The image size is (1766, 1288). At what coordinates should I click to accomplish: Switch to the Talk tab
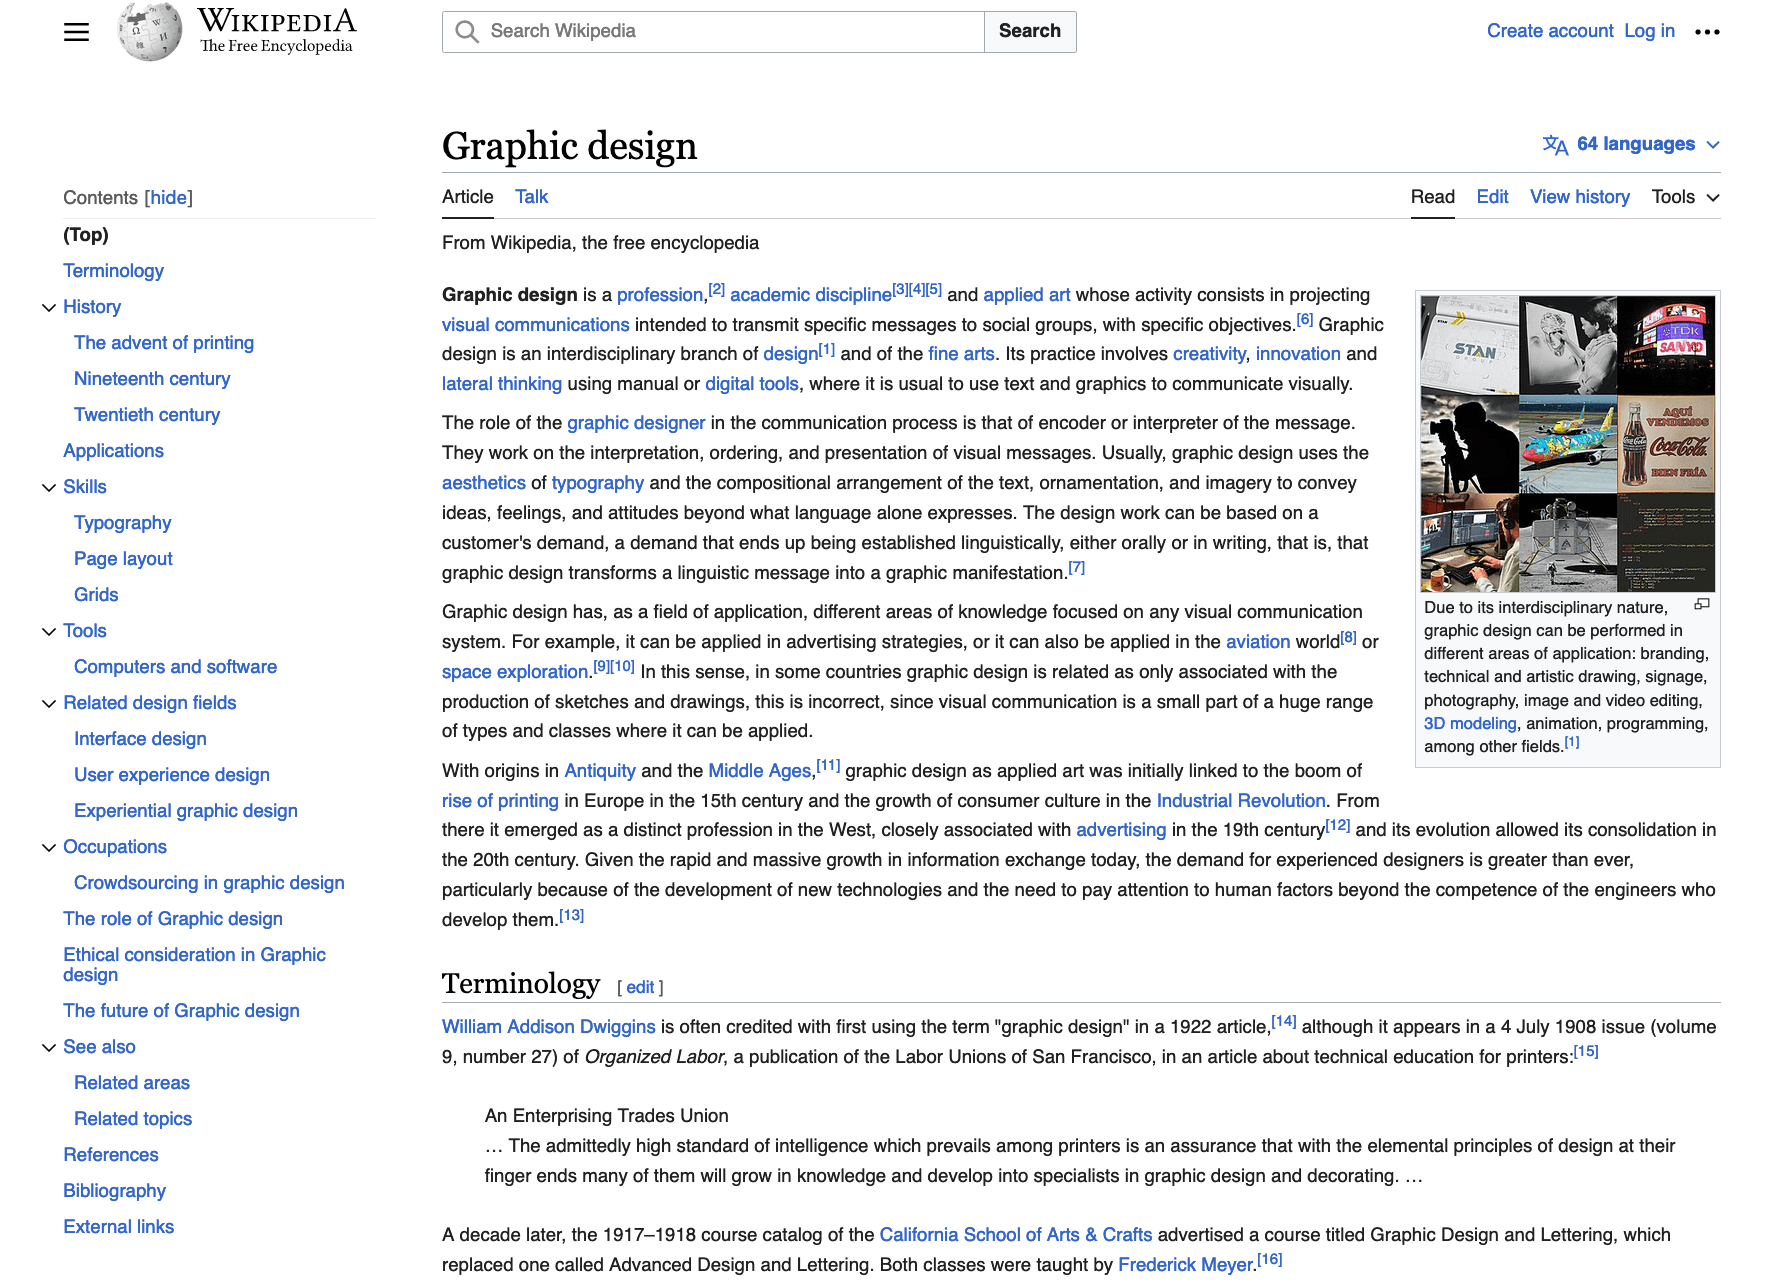[x=531, y=197]
